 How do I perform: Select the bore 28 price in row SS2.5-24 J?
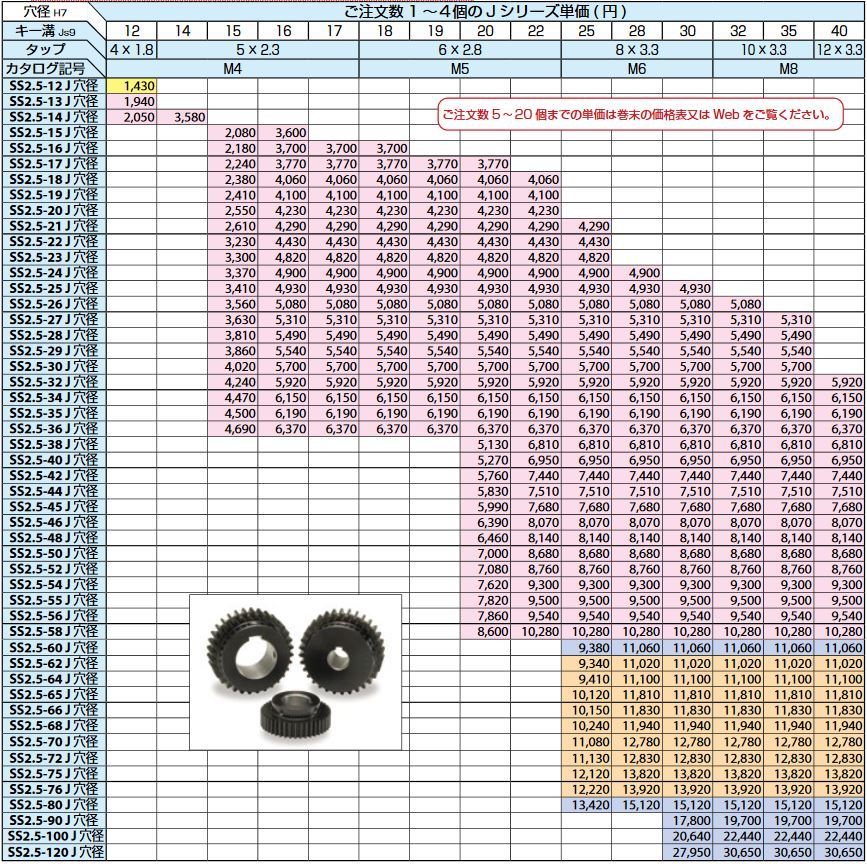[637, 273]
